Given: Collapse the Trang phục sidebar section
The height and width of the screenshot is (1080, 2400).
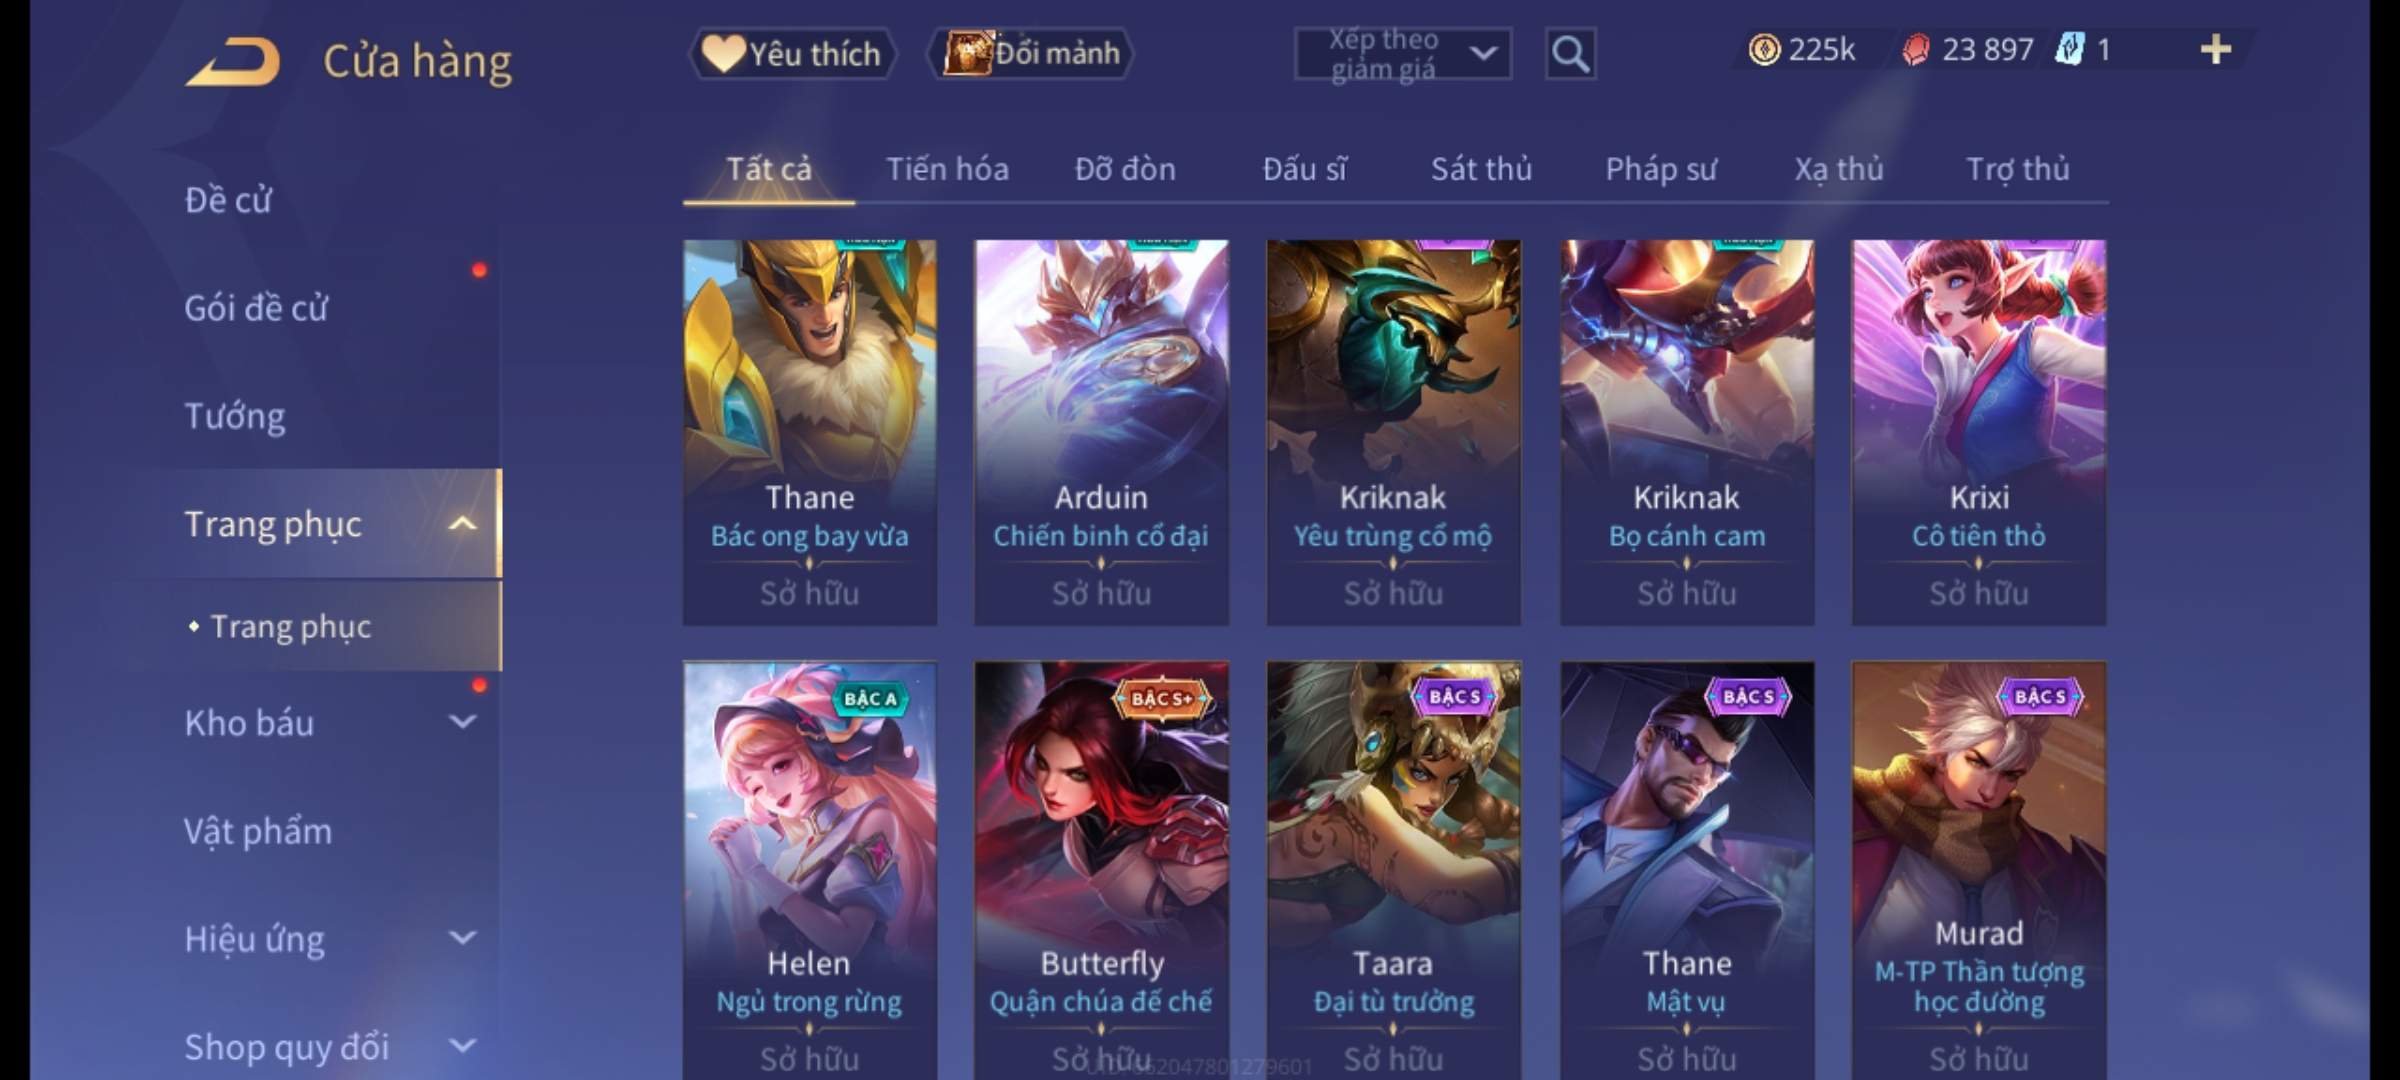Looking at the screenshot, I should click(462, 524).
